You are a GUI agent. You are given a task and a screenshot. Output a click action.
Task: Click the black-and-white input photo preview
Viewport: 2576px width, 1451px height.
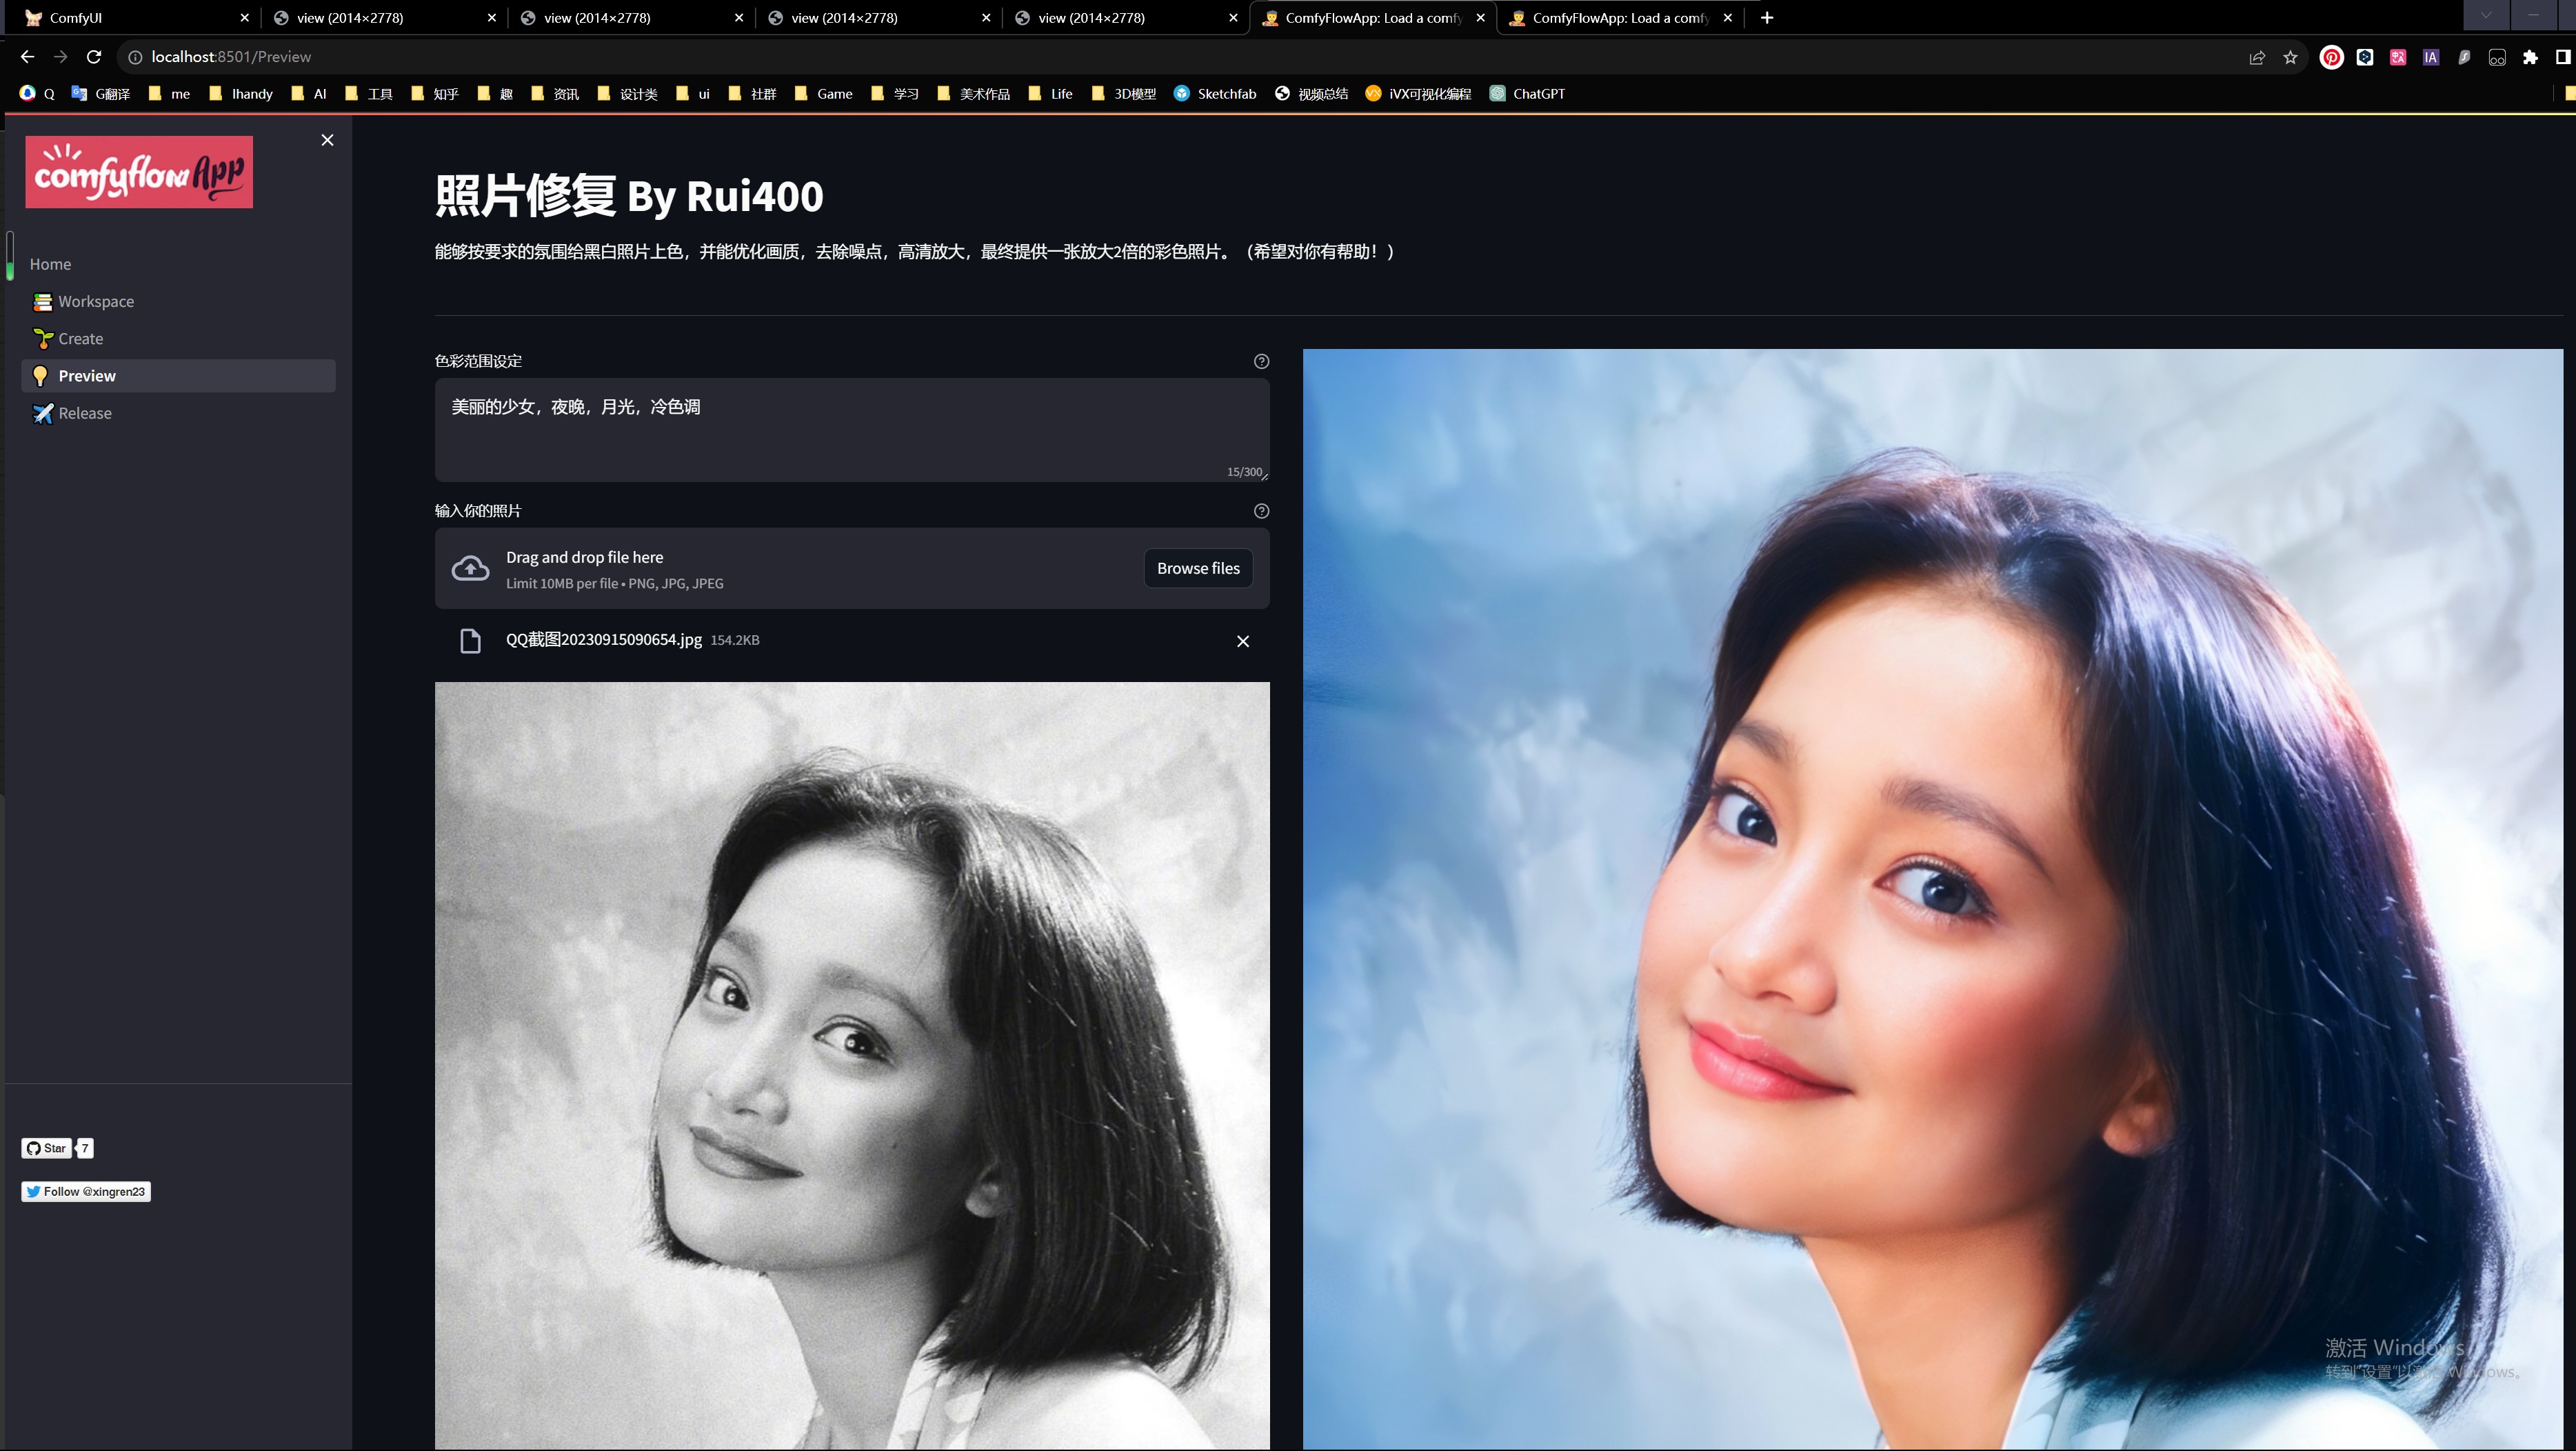(x=852, y=1066)
